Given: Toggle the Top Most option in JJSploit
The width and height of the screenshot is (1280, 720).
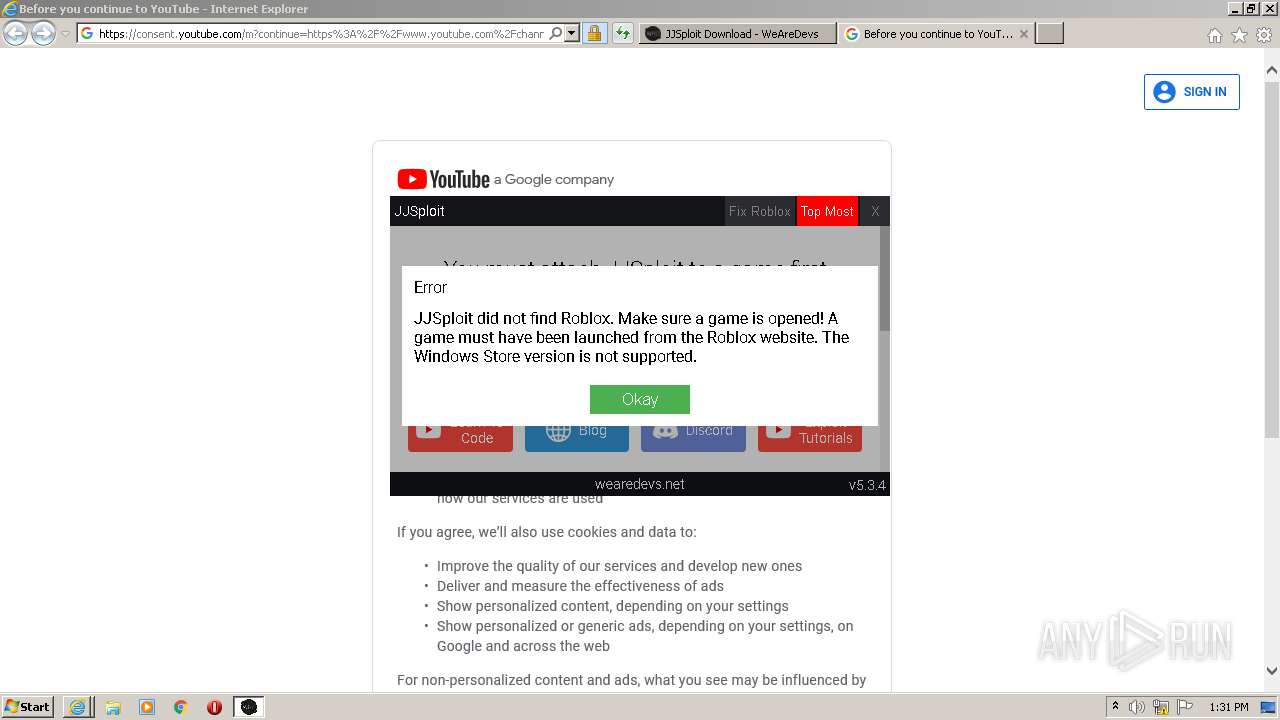Looking at the screenshot, I should (x=827, y=211).
